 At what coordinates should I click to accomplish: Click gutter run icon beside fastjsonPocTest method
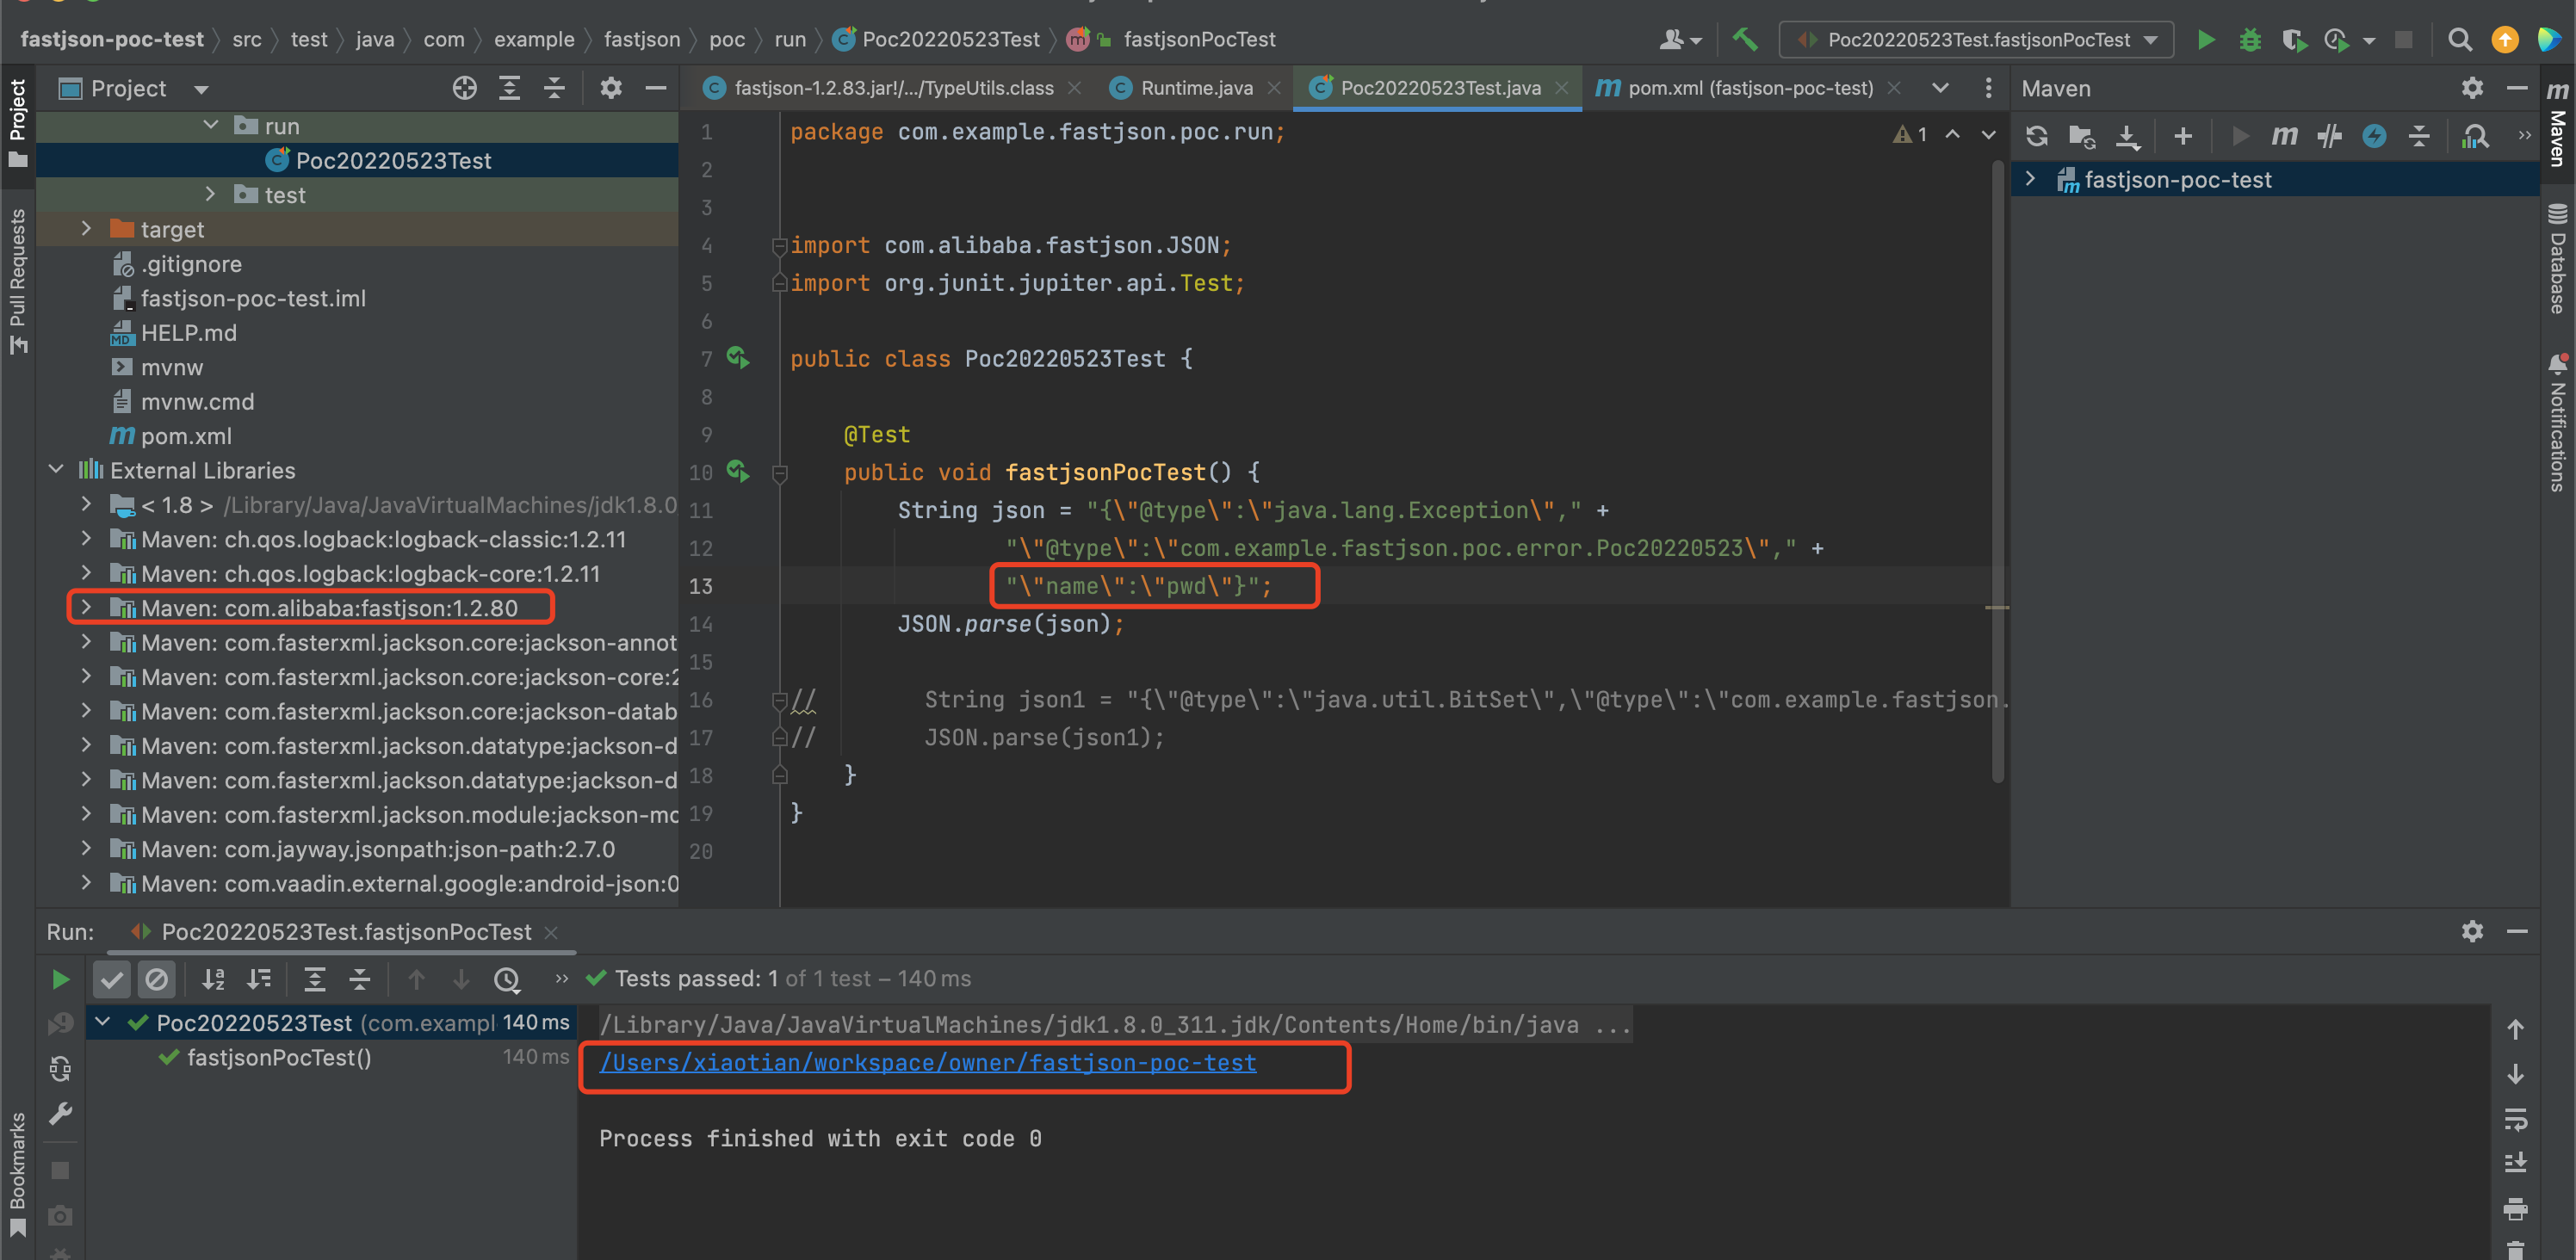coord(738,471)
